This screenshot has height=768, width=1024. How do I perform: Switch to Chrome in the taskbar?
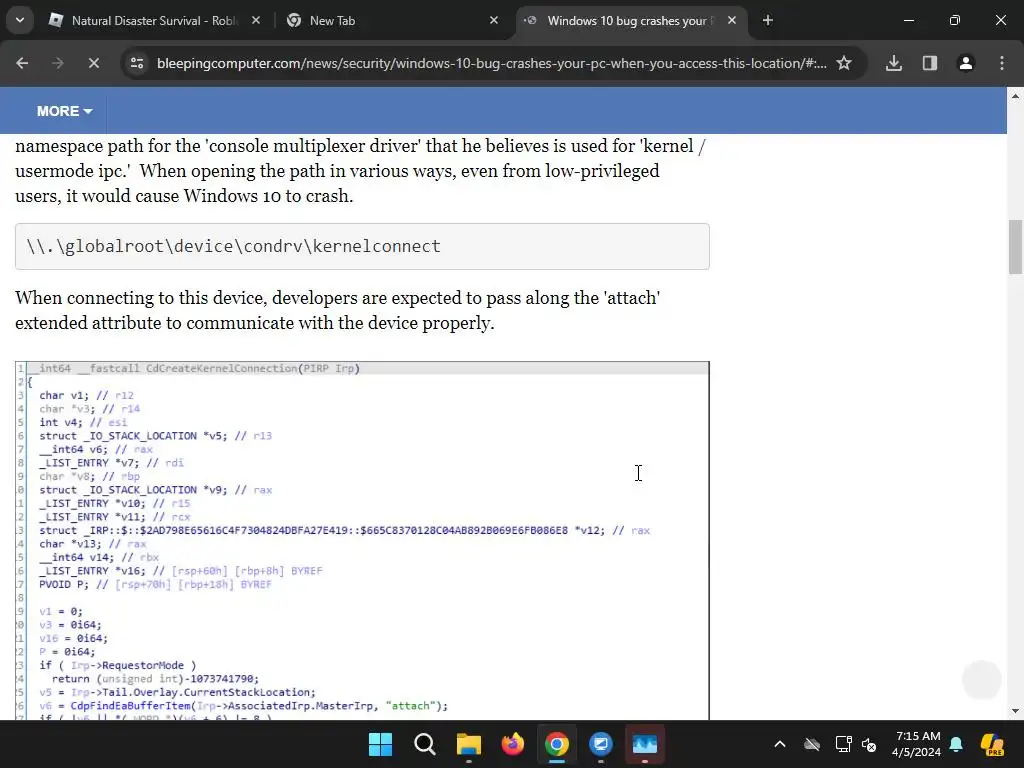(x=556, y=744)
